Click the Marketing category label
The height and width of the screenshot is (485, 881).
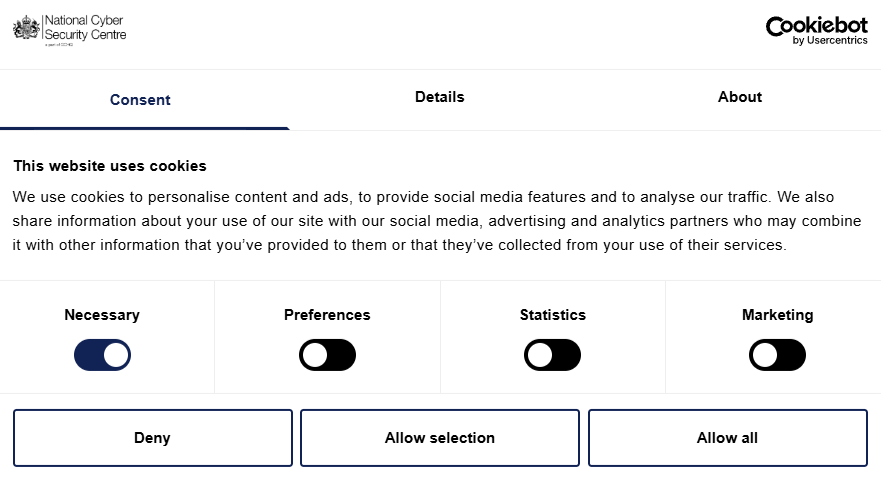[x=777, y=315]
